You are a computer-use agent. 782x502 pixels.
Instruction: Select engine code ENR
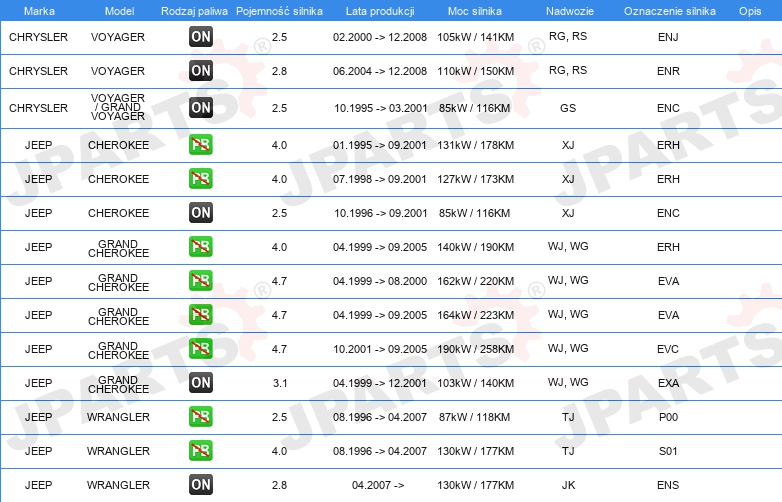(x=668, y=71)
